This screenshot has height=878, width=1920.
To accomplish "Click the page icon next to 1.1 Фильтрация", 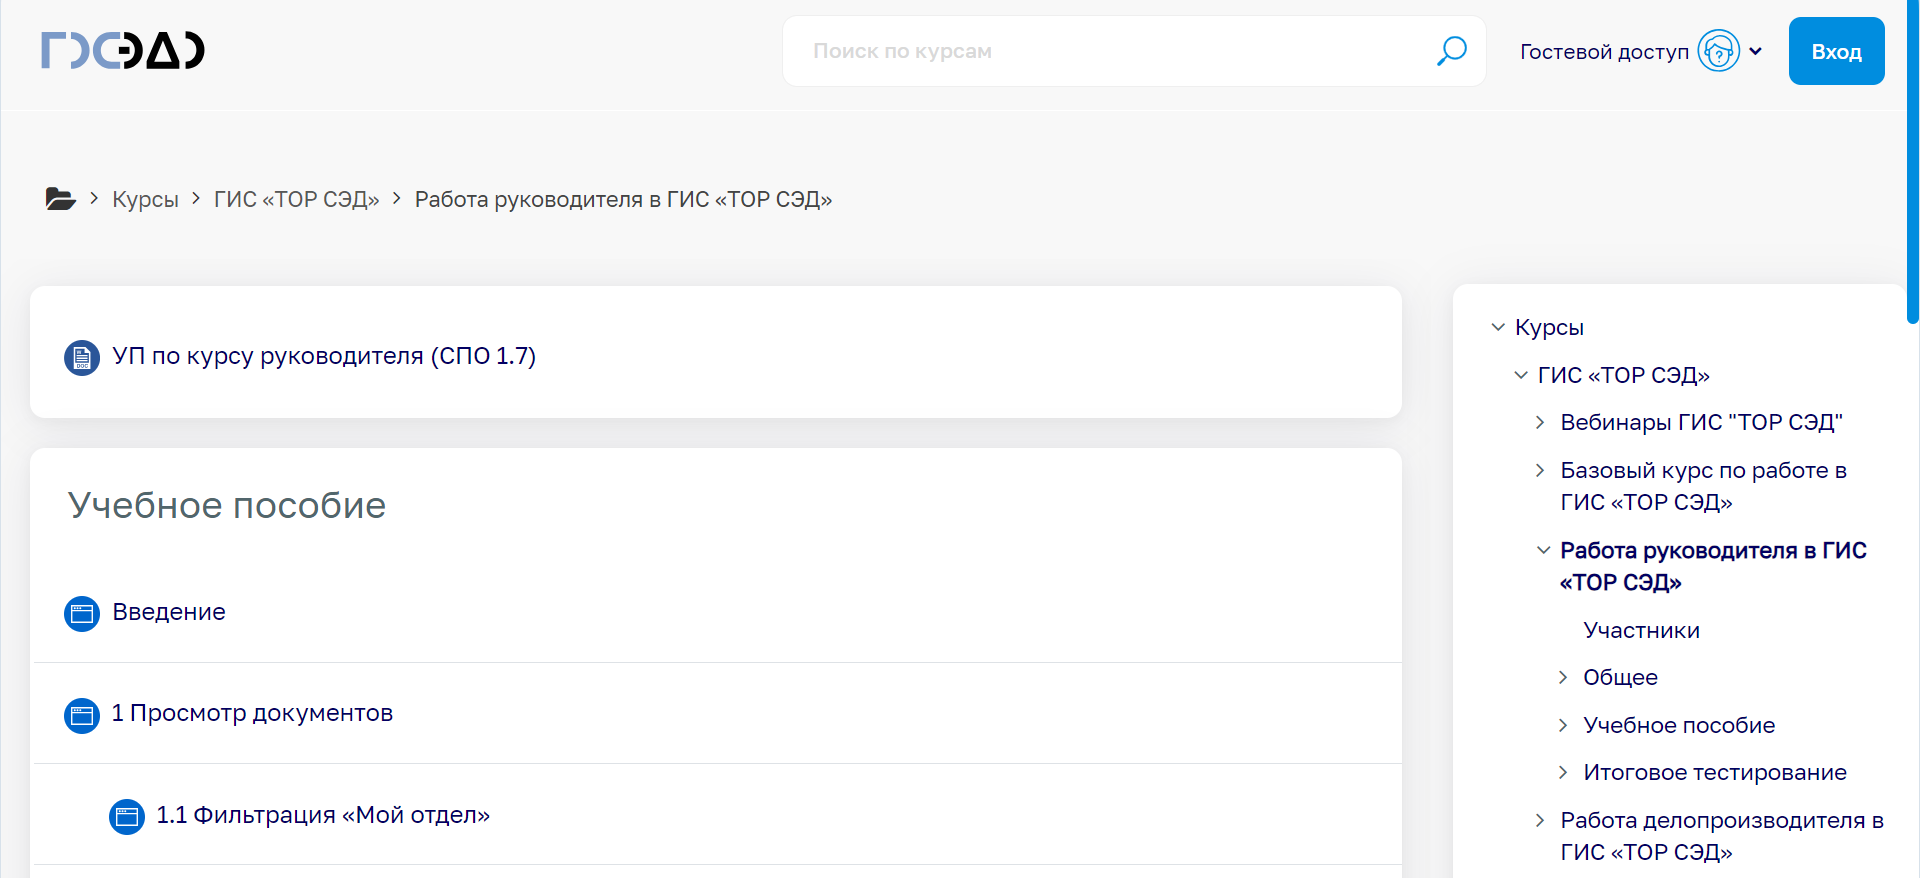I will (127, 816).
